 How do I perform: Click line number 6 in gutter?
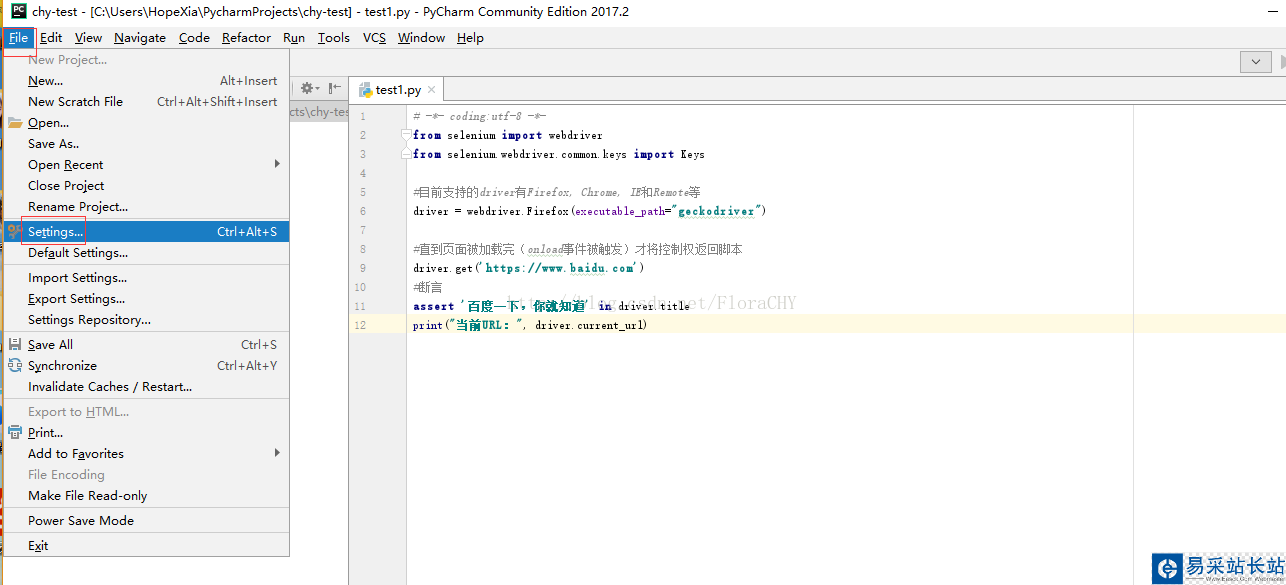362,211
